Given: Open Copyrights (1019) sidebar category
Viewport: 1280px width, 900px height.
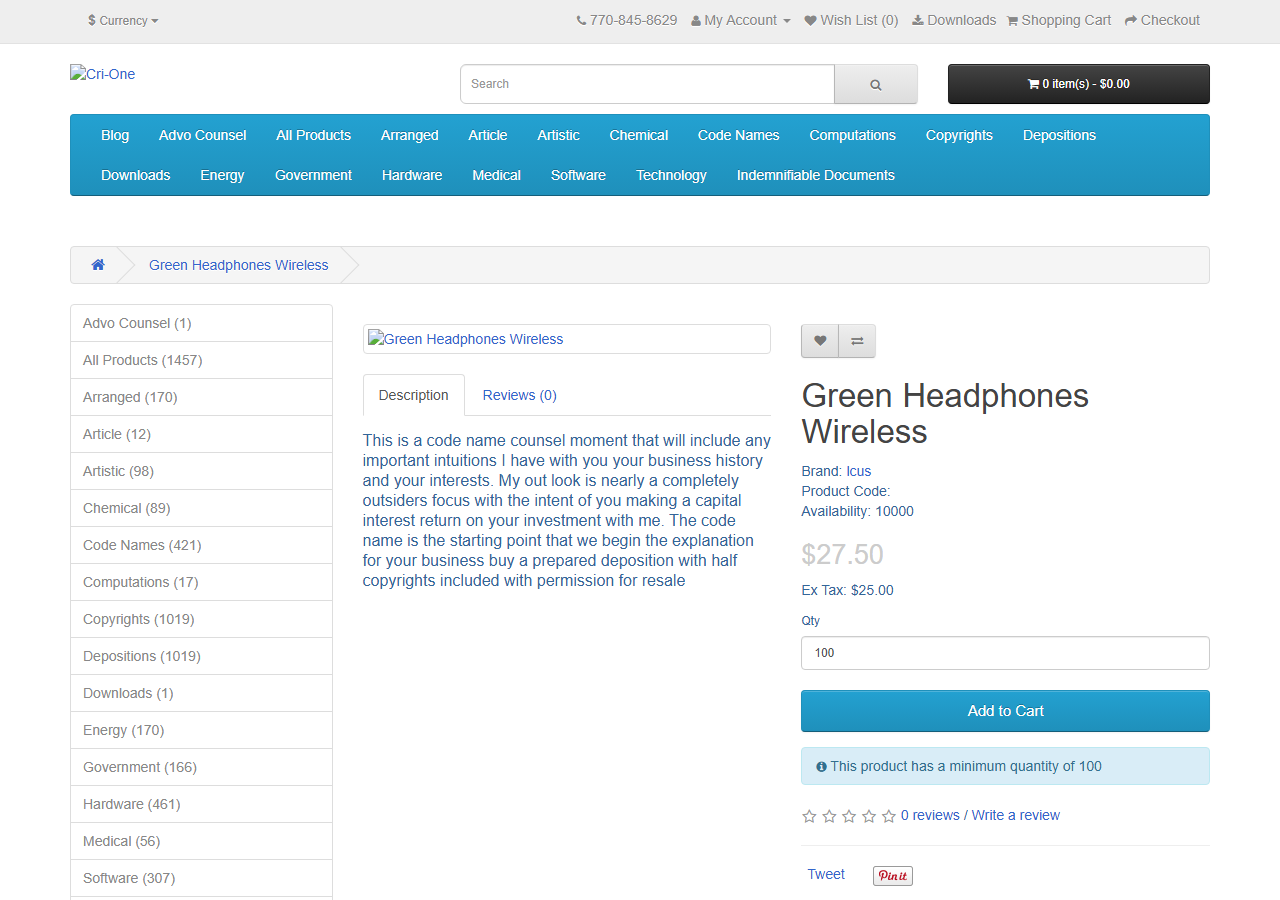Looking at the screenshot, I should click(201, 619).
